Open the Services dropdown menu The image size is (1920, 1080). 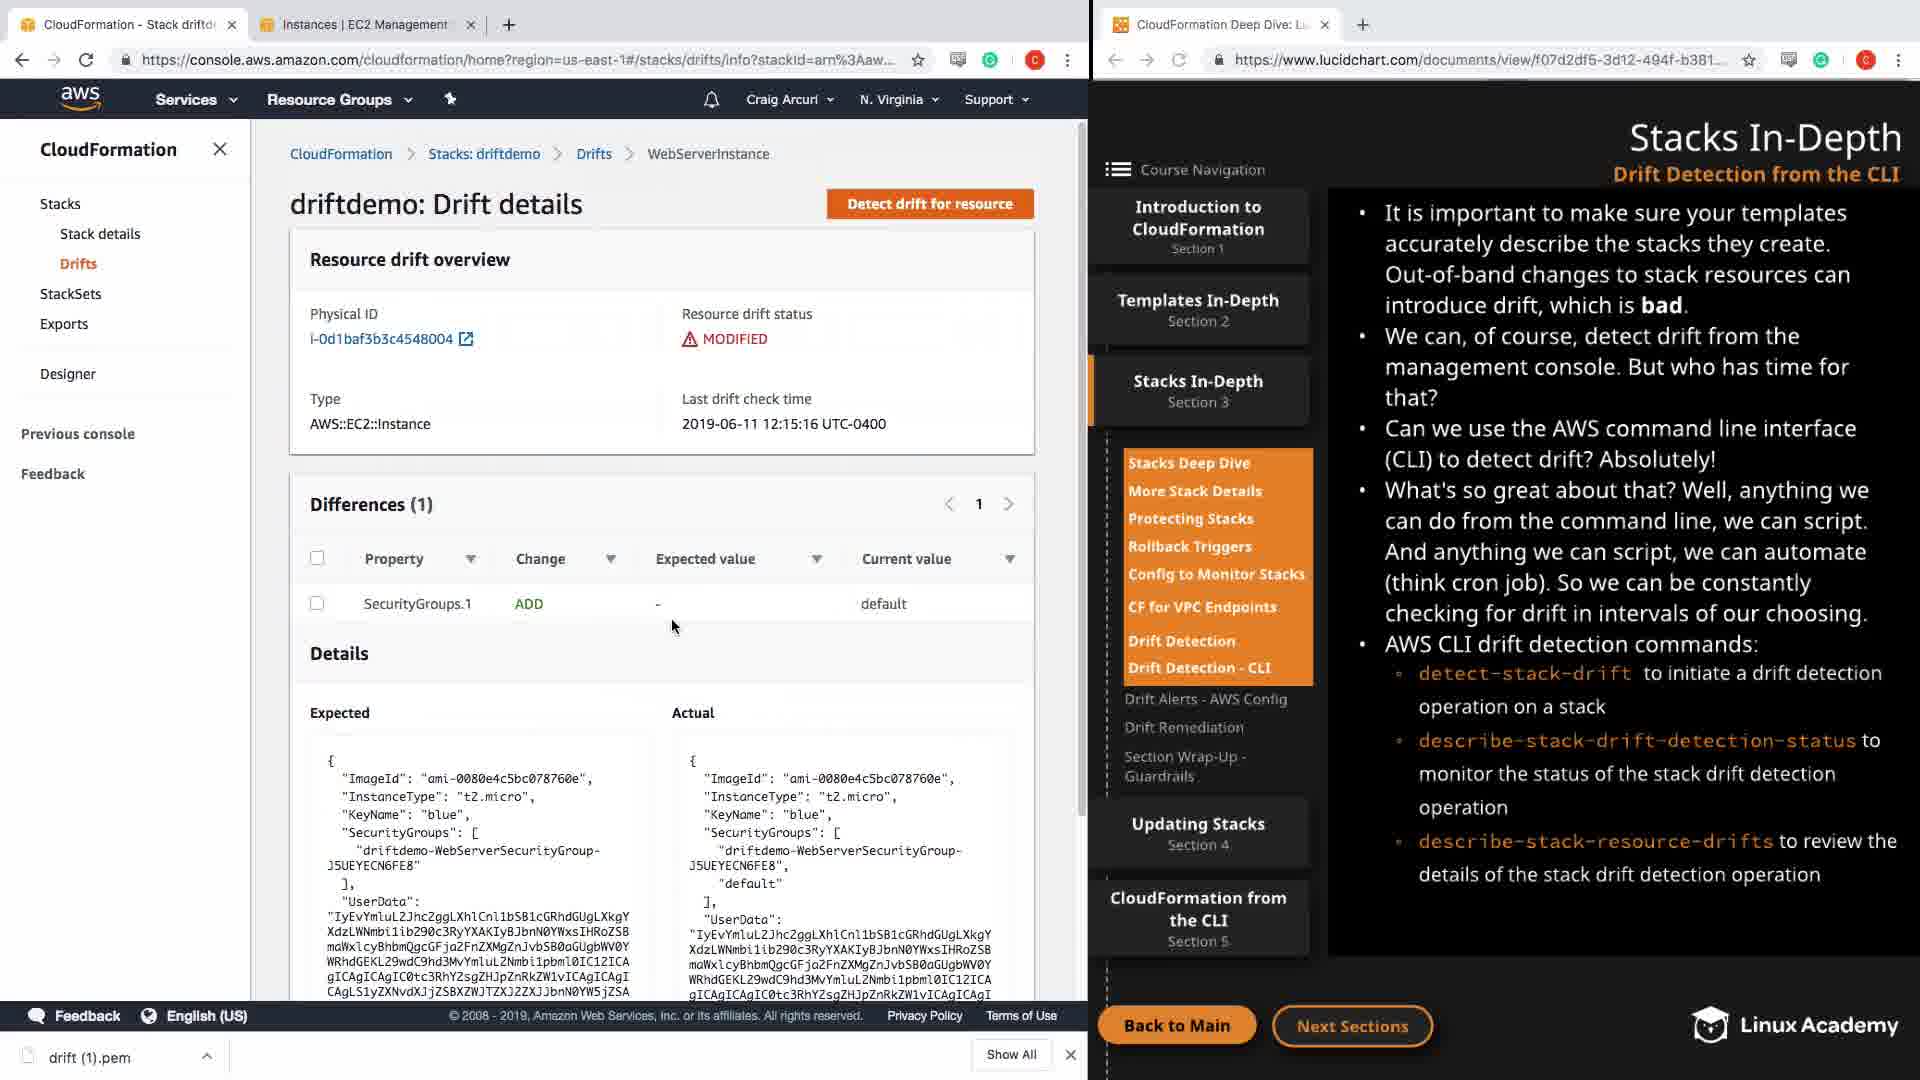tap(196, 100)
